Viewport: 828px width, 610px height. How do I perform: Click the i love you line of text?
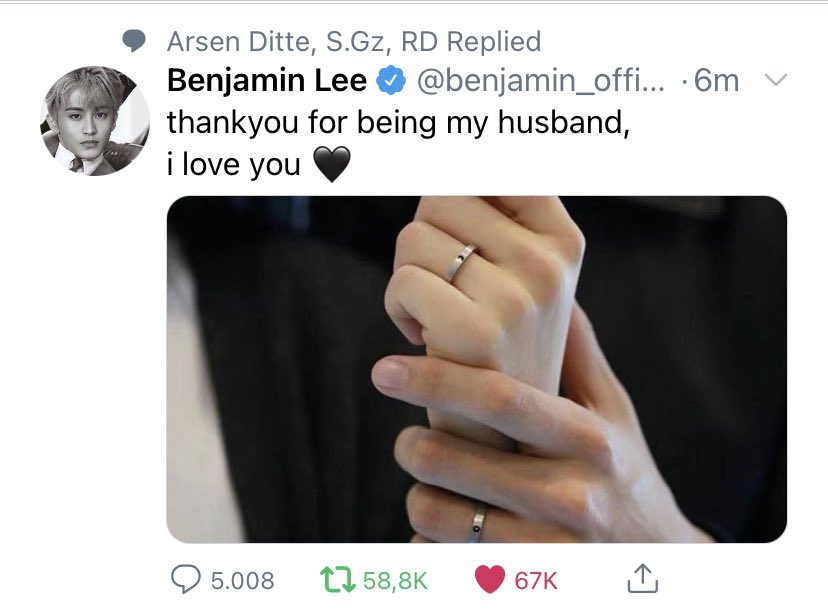pos(233,164)
